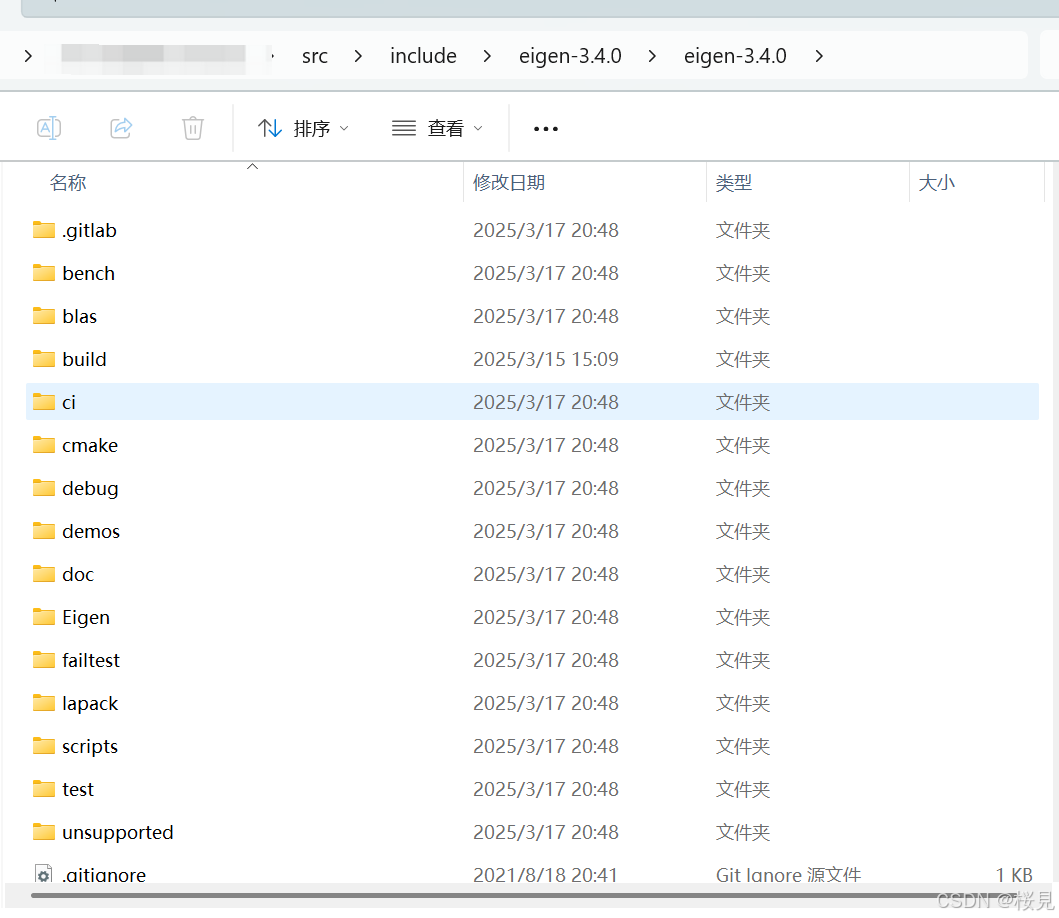Viewport: 1059px width, 918px height.
Task: Select the blas folder icon
Action: 44,316
